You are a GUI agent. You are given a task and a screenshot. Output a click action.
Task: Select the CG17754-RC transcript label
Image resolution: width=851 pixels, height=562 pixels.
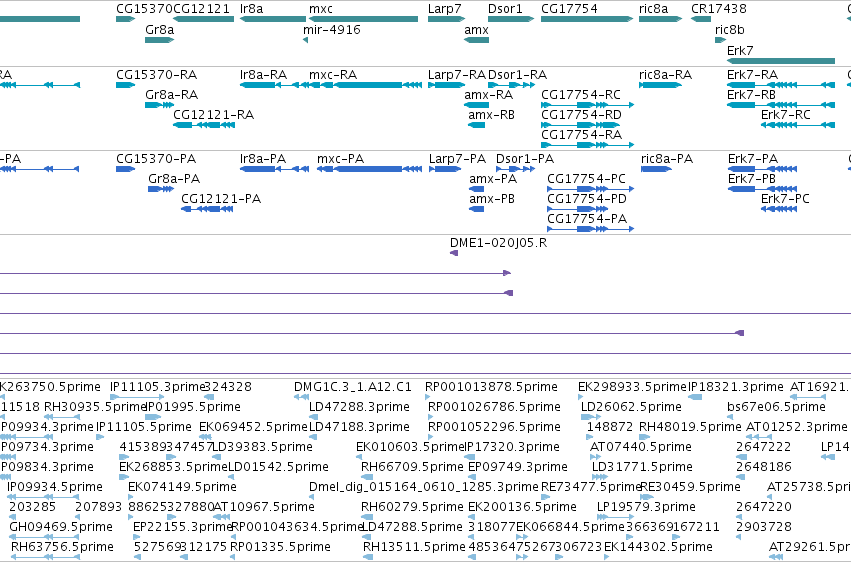coord(581,94)
